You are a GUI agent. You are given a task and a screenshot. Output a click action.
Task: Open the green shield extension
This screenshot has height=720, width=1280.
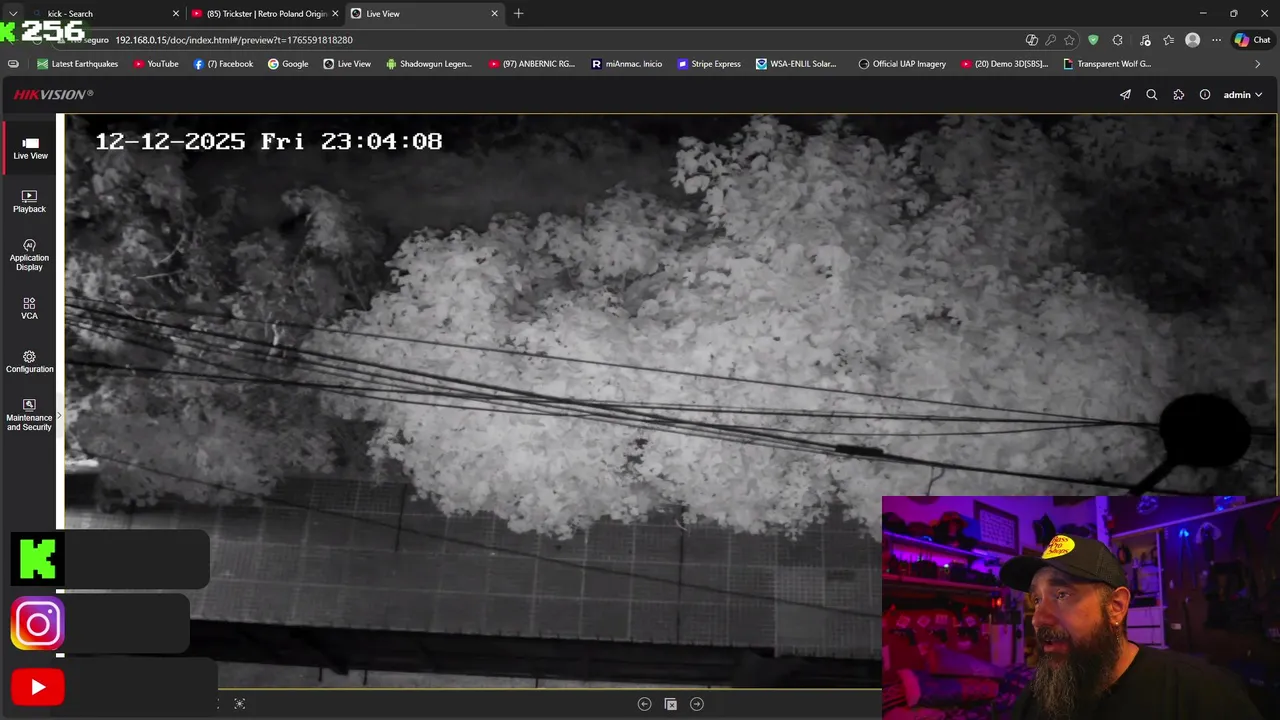1093,40
